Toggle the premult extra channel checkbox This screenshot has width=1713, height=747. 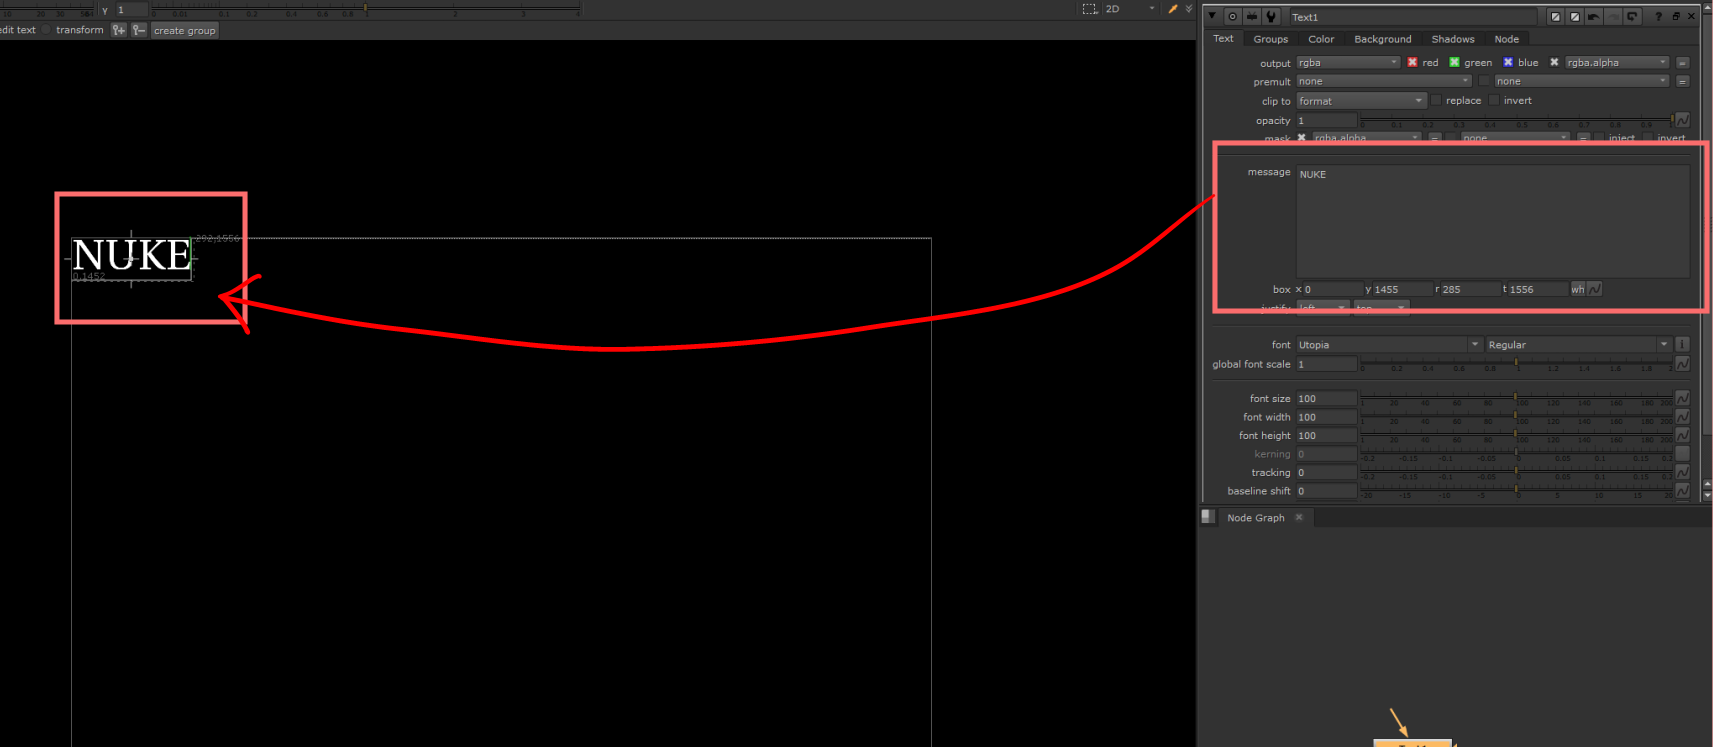click(x=1484, y=82)
